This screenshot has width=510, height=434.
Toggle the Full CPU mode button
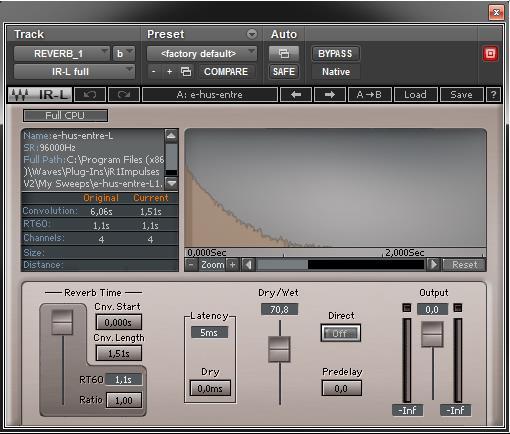pos(65,116)
